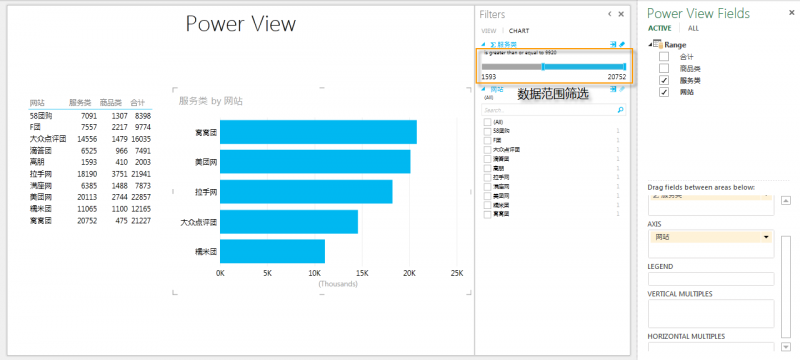Image resolution: width=800 pixels, height=360 pixels.
Task: Check 窝窝团 in the filter list
Action: [x=487, y=214]
